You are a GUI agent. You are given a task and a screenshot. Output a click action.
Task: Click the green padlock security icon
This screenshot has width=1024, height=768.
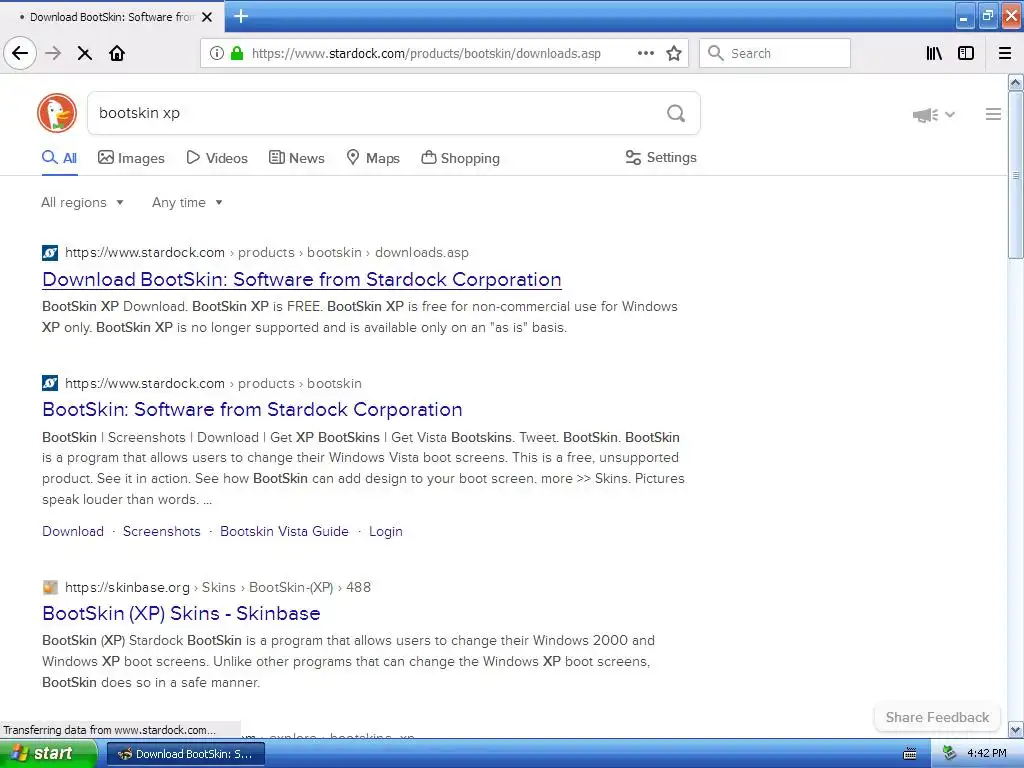[x=237, y=53]
